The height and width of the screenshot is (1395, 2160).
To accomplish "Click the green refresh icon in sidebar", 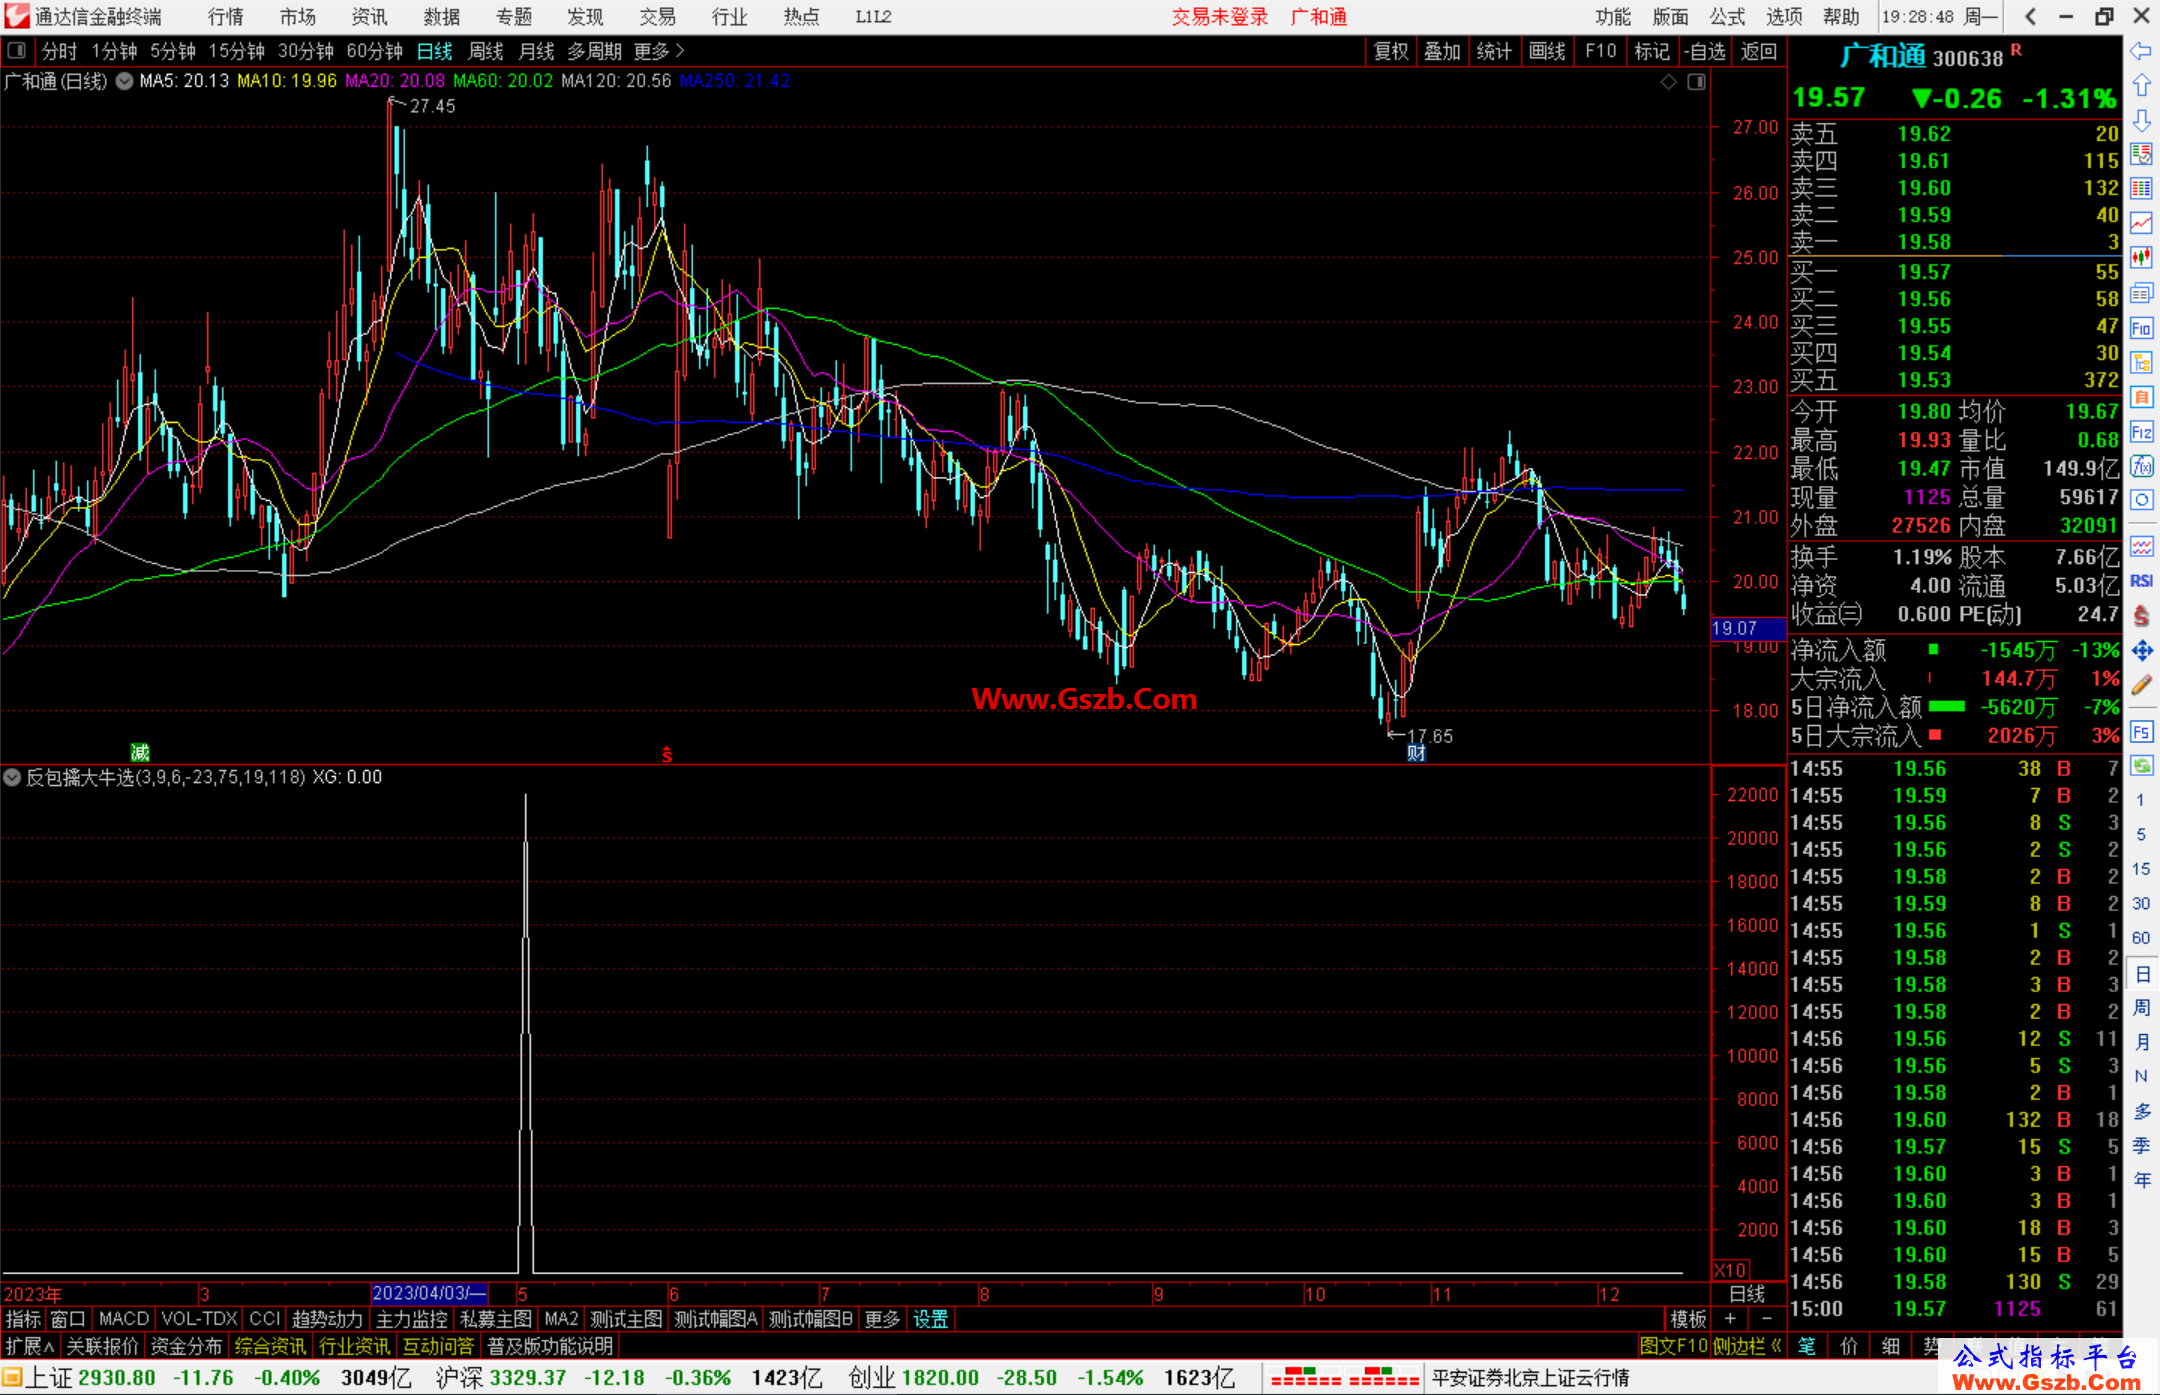I will 2141,766.
